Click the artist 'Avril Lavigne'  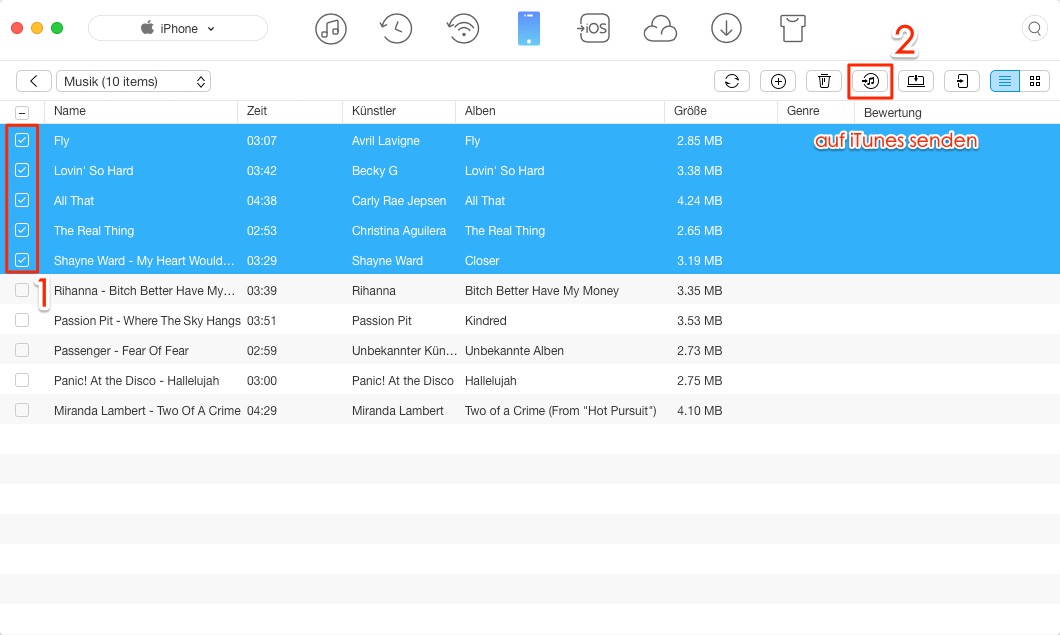[385, 141]
